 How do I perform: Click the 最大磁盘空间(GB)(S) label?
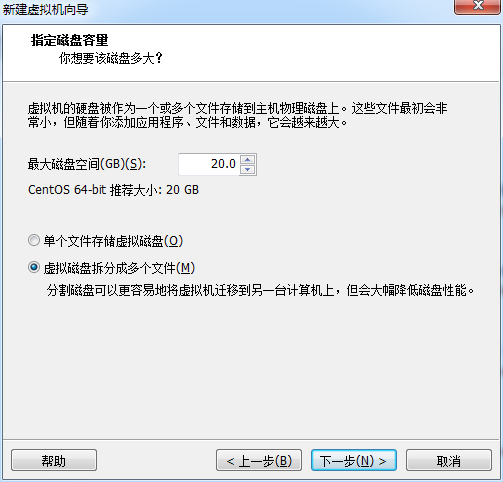point(87,164)
